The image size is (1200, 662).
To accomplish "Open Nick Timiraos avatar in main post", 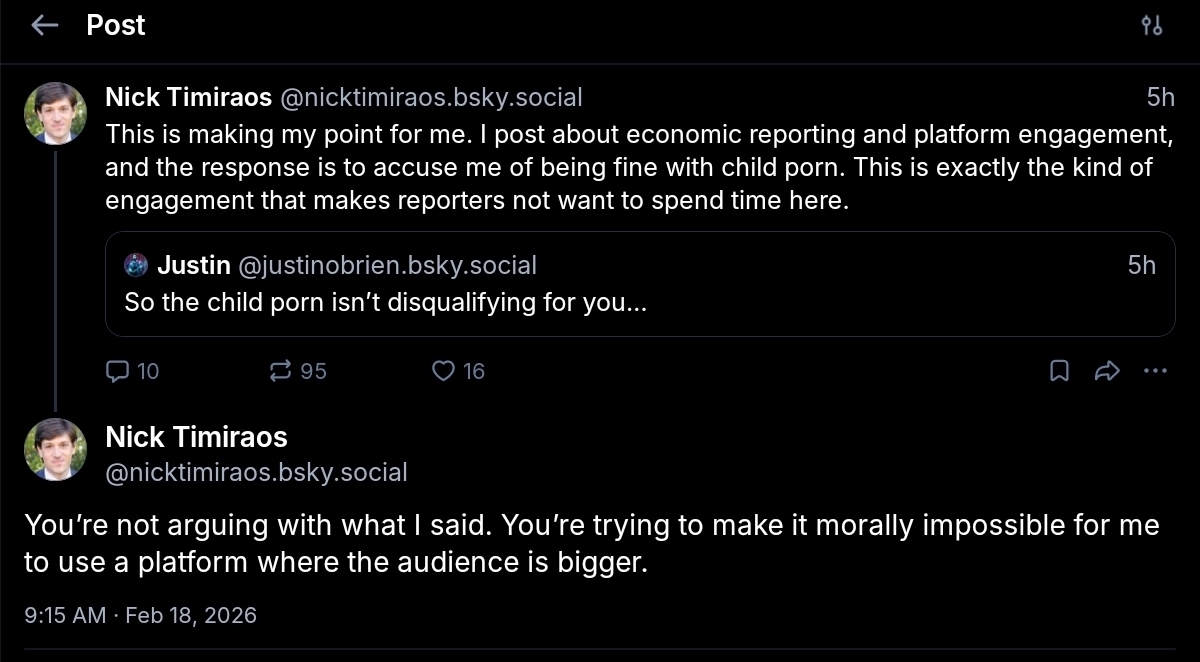I will 55,449.
